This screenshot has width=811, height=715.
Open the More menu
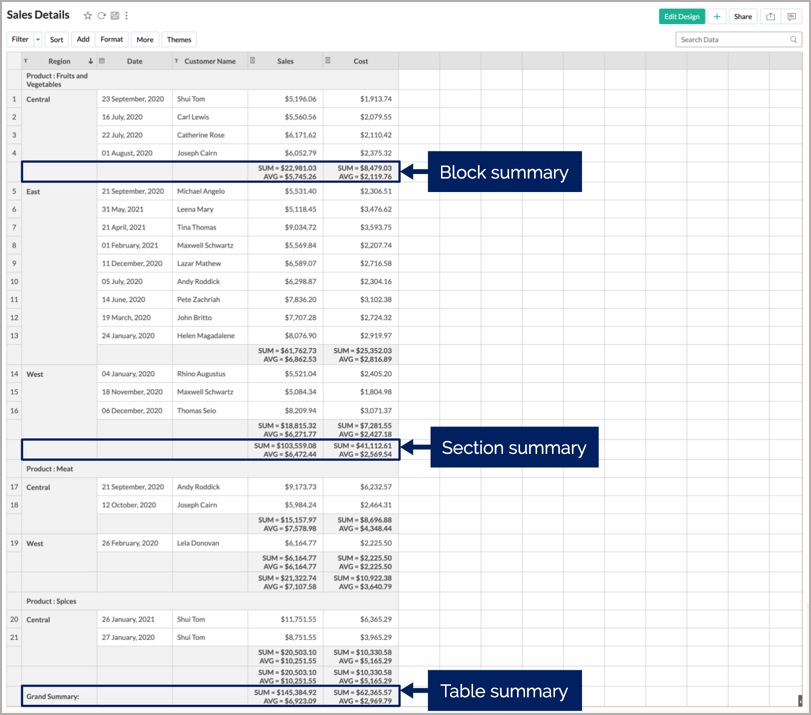click(x=145, y=39)
